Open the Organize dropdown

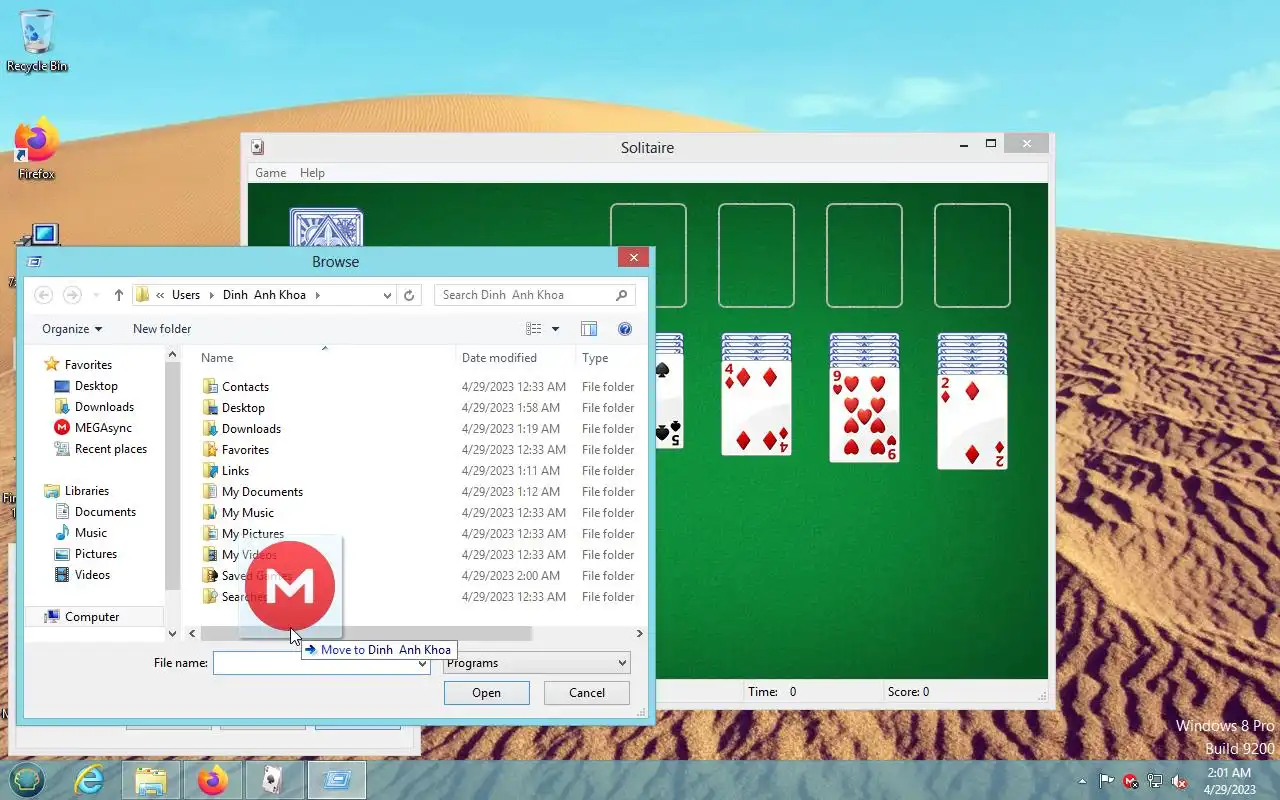[72, 329]
